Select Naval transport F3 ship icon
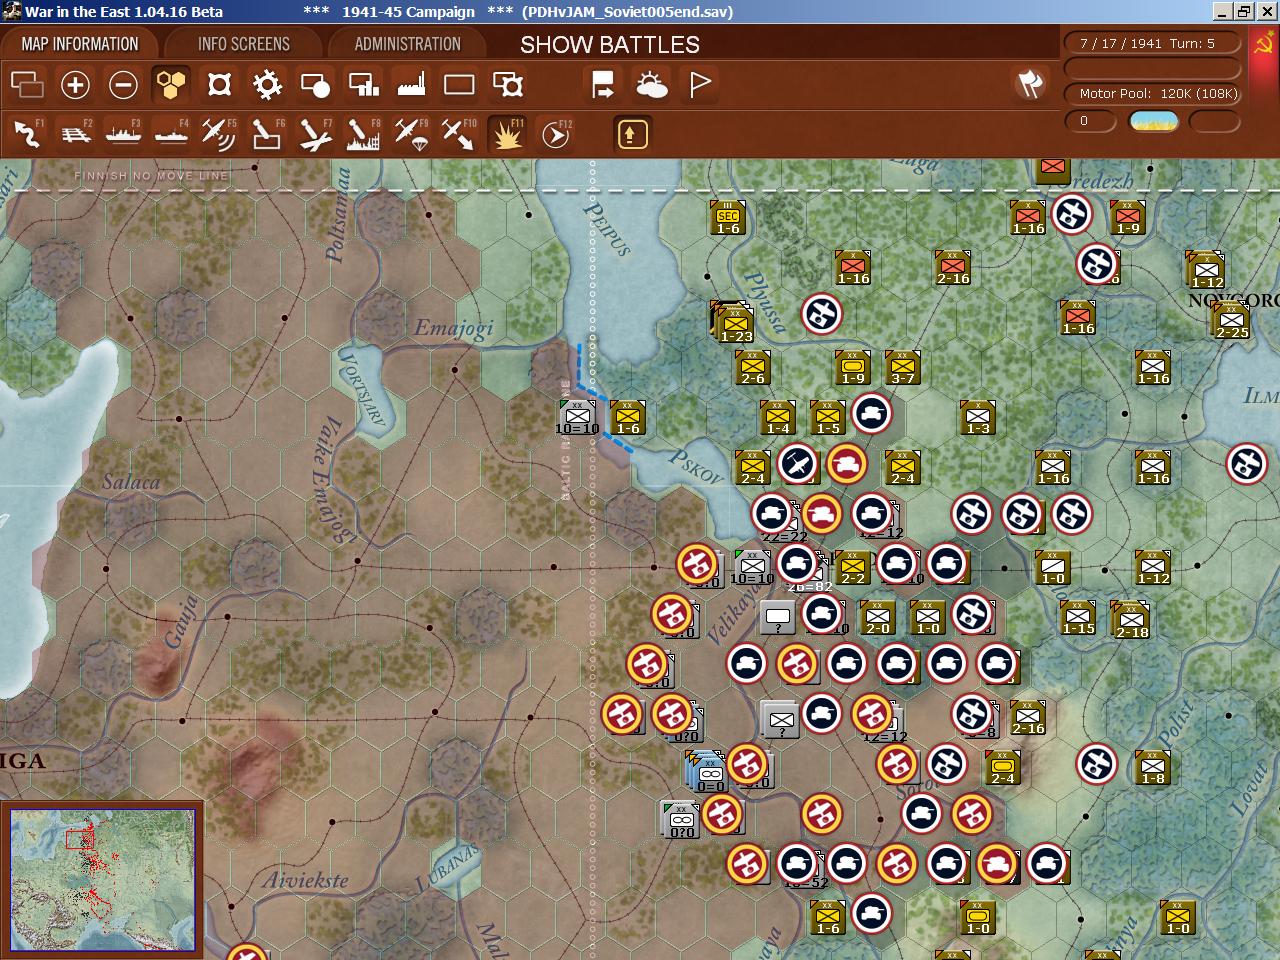Screen dimensions: 1280x960 click(x=123, y=133)
